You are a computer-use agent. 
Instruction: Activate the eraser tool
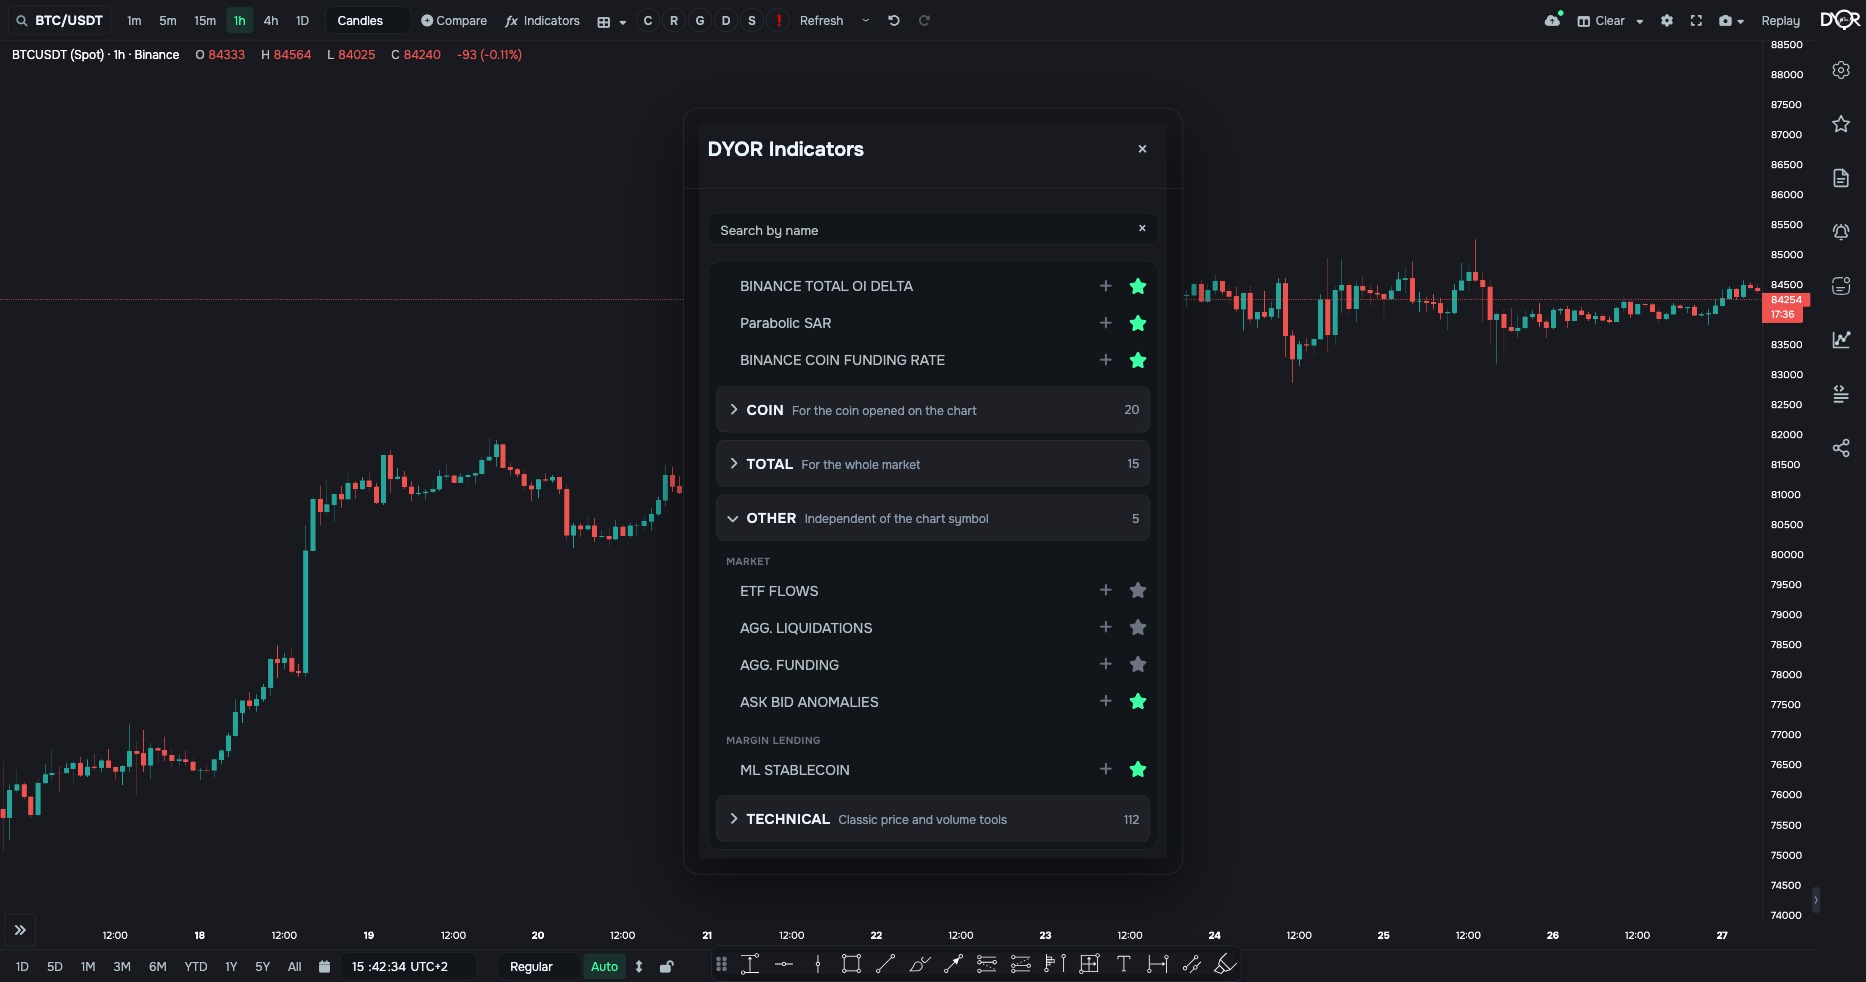pyautogui.click(x=1225, y=965)
